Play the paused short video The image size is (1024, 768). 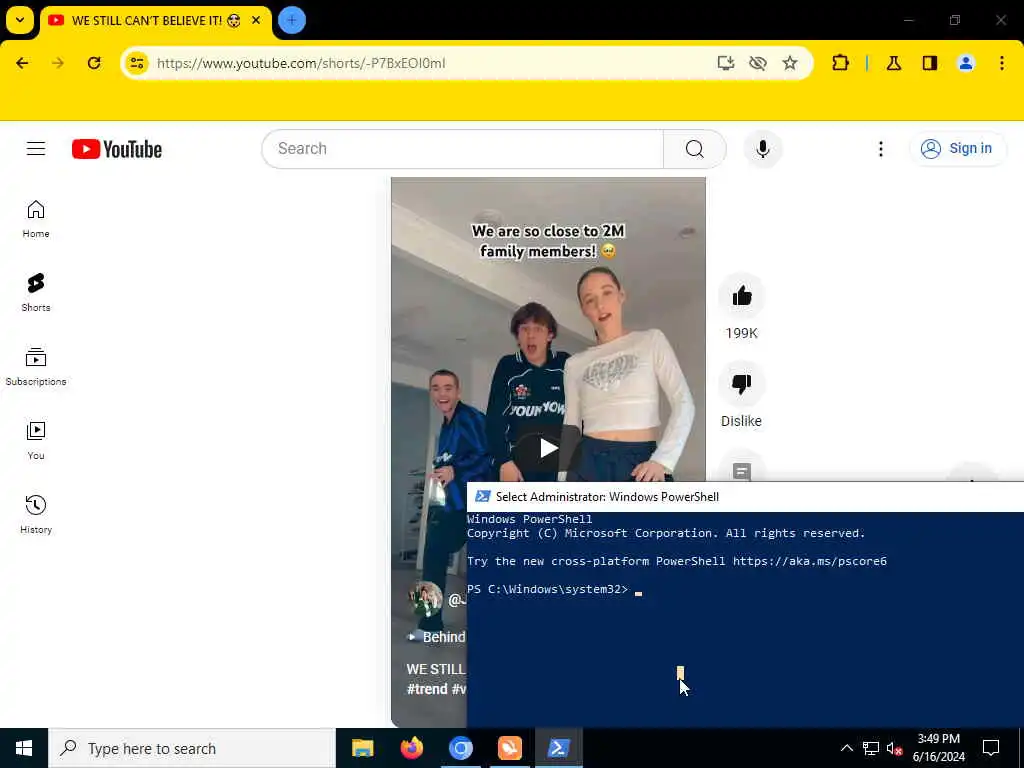coord(548,448)
